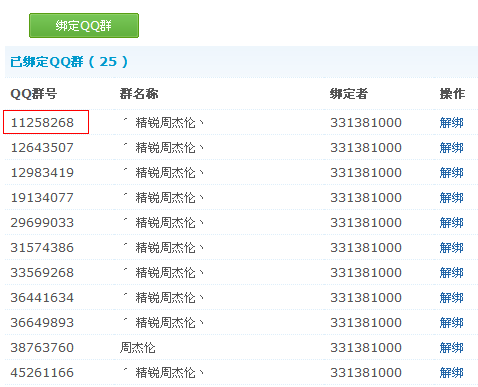This screenshot has width=478, height=387.
Task: Select QQ group number 45261166
Action: pos(42,373)
